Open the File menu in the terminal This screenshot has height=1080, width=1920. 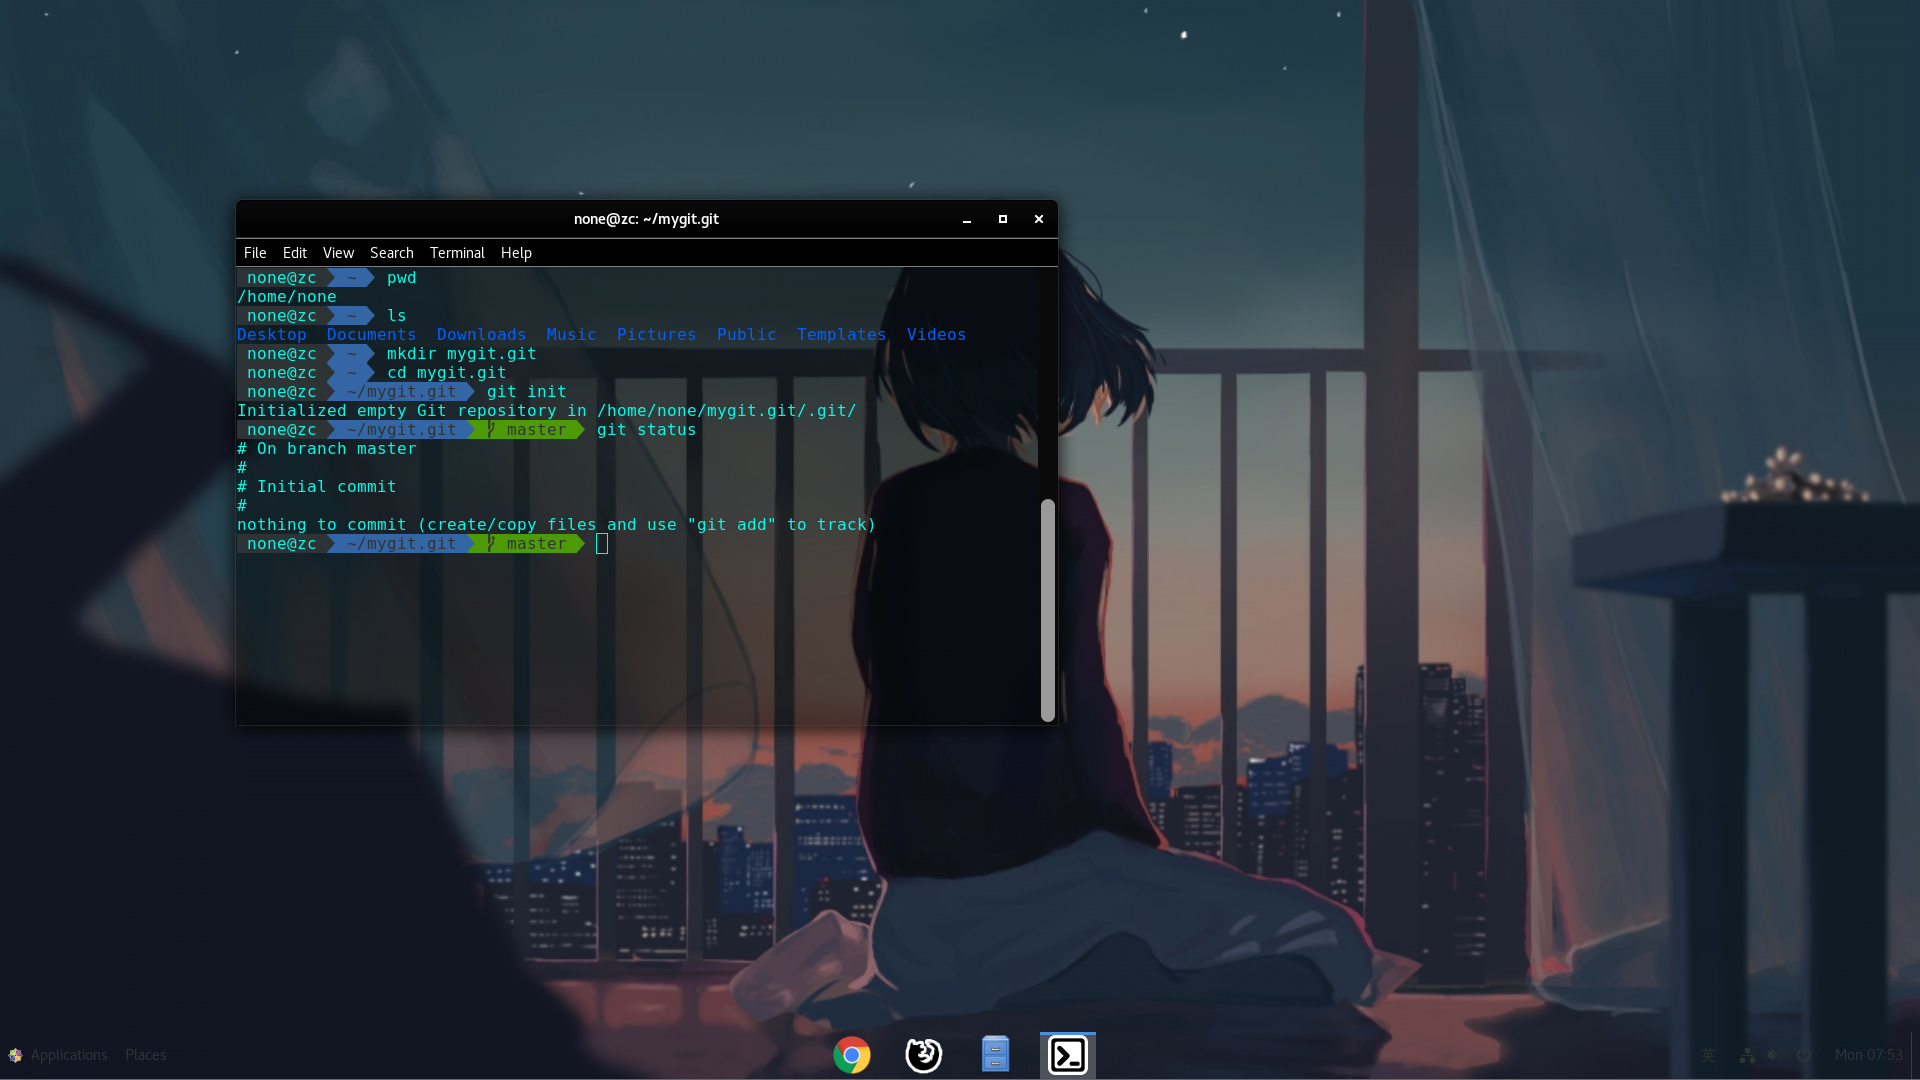tap(255, 252)
